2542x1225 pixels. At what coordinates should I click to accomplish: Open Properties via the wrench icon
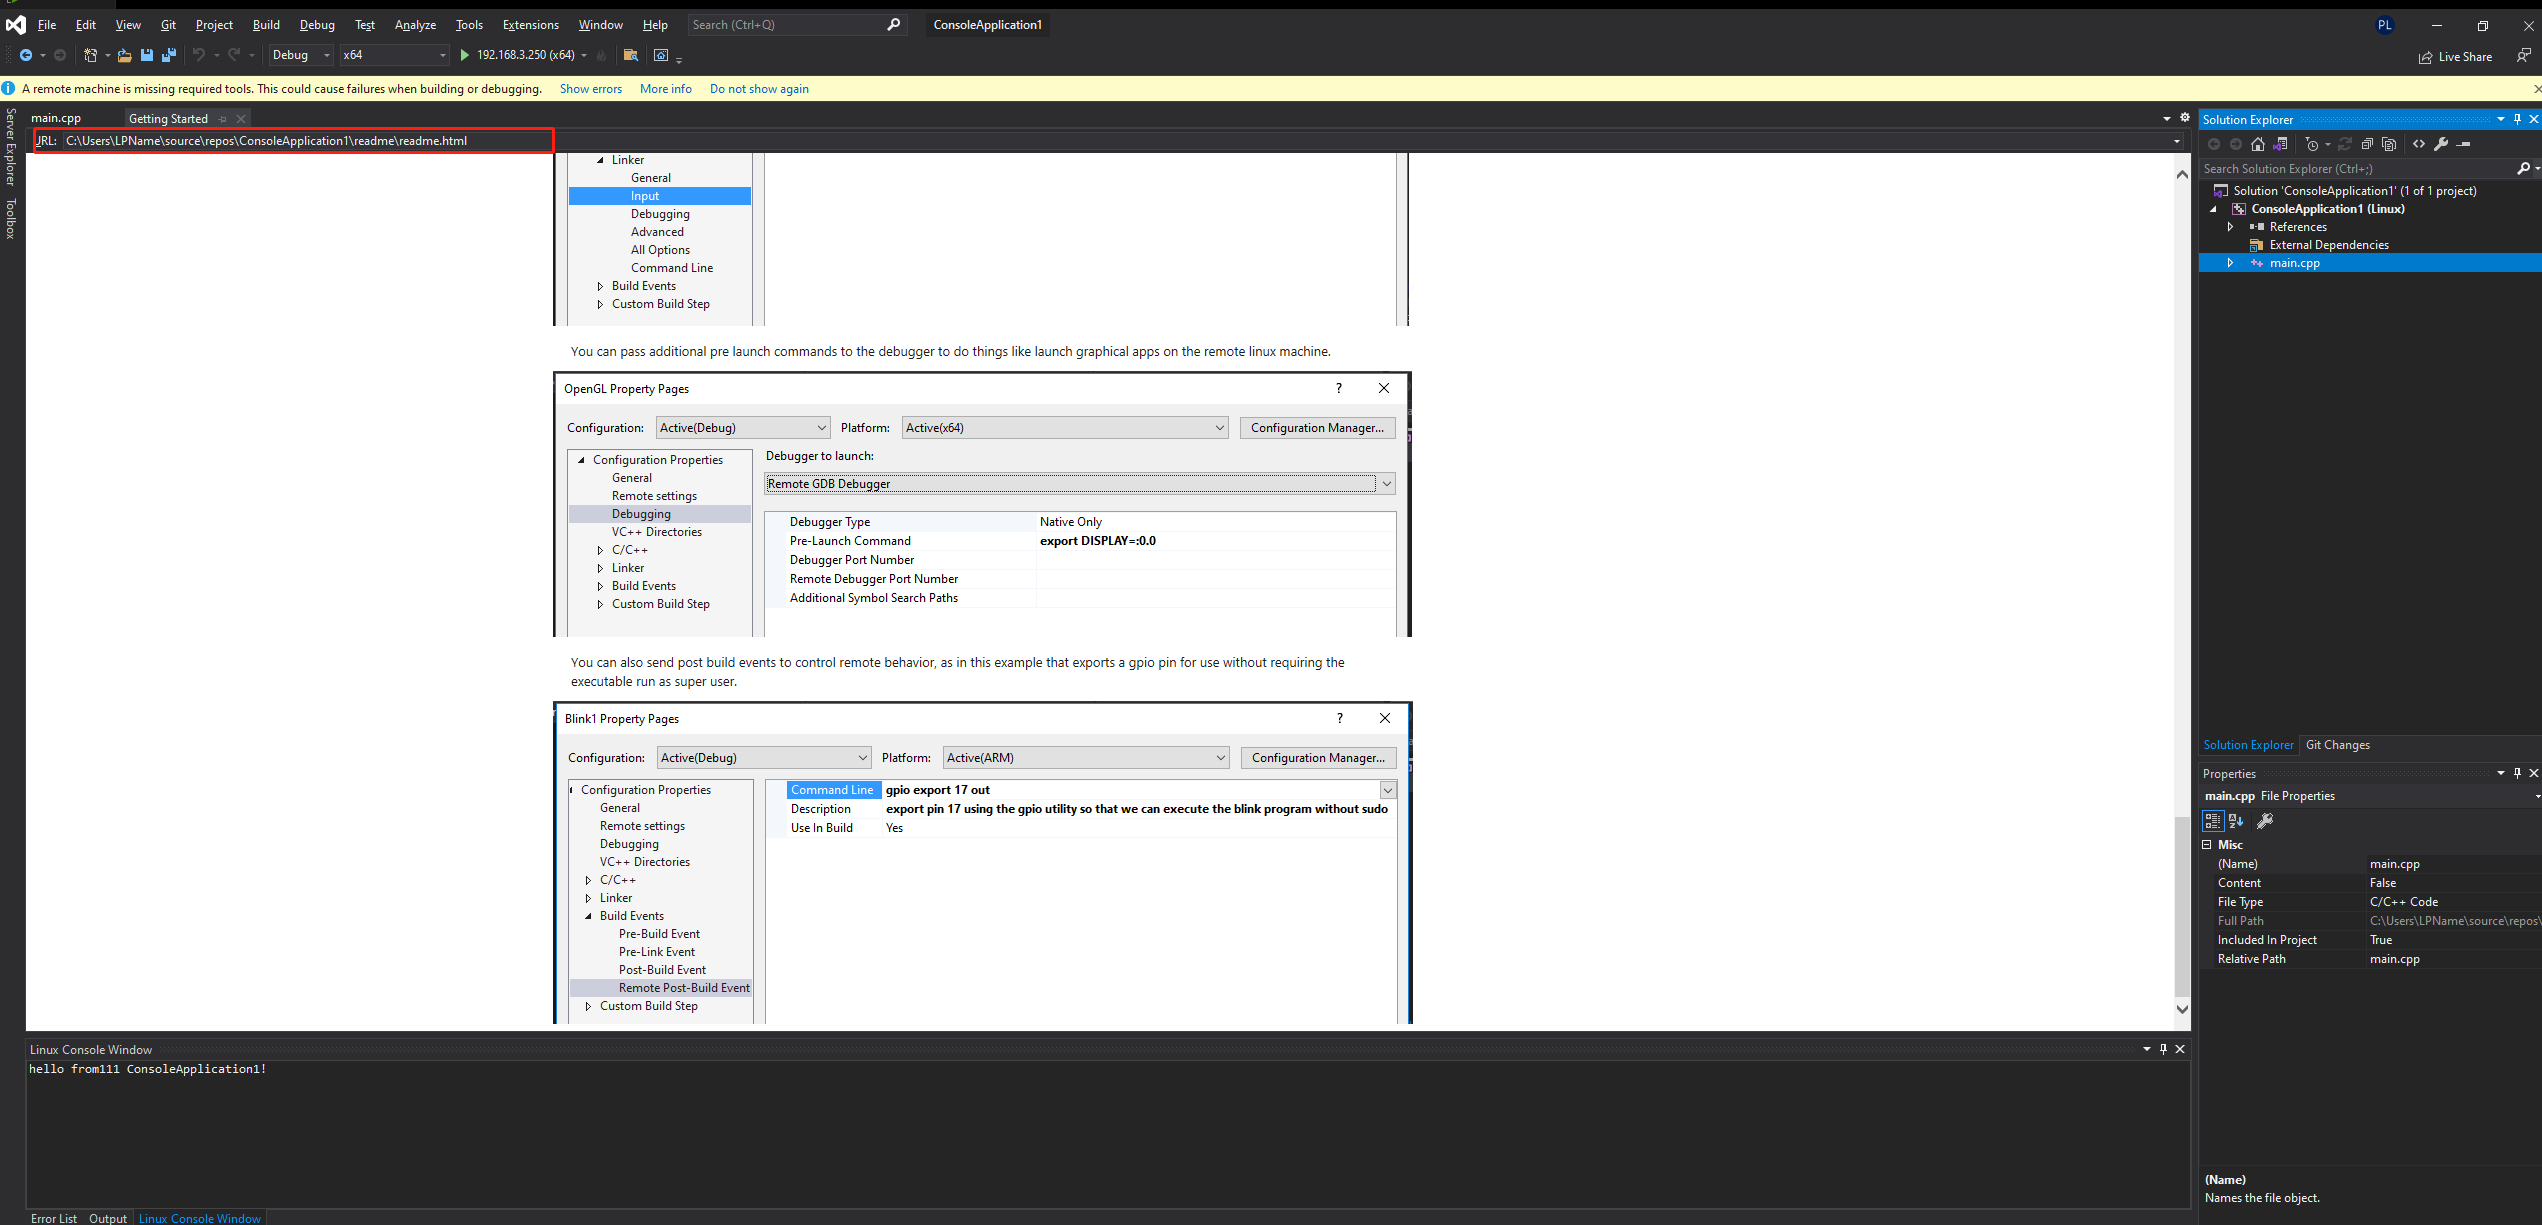coord(2441,143)
